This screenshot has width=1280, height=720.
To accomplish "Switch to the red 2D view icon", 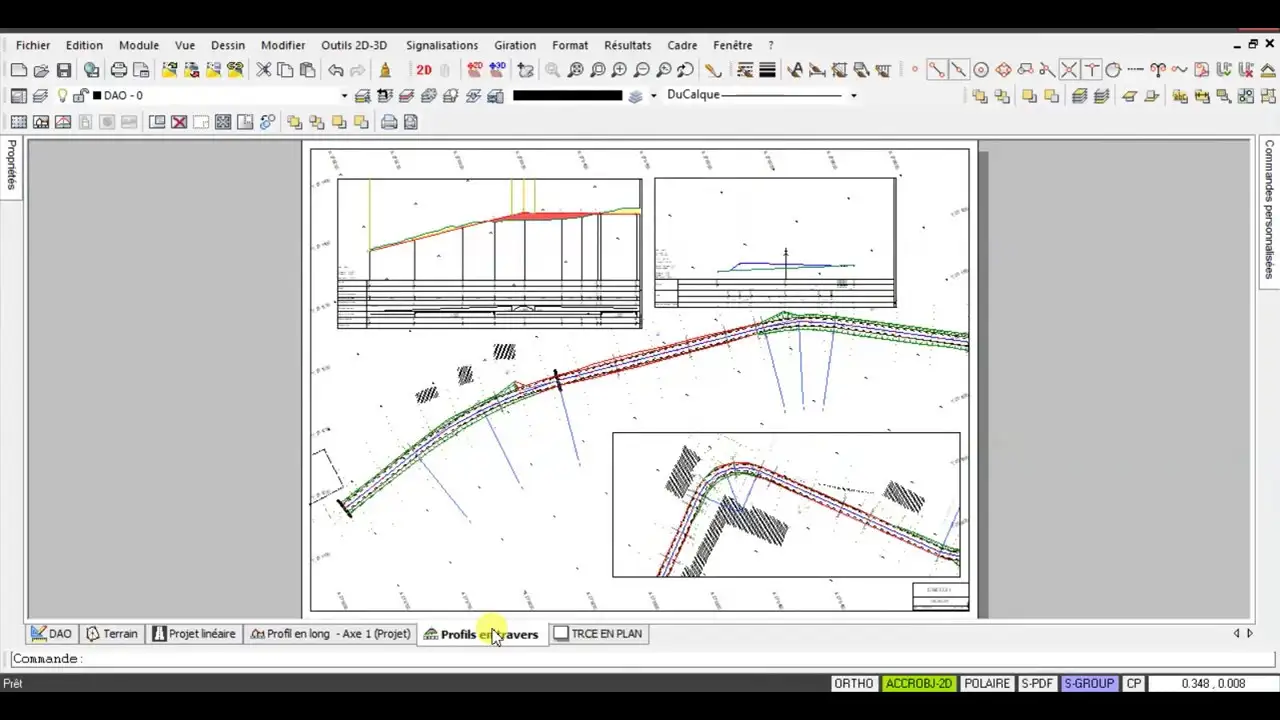I will (424, 70).
